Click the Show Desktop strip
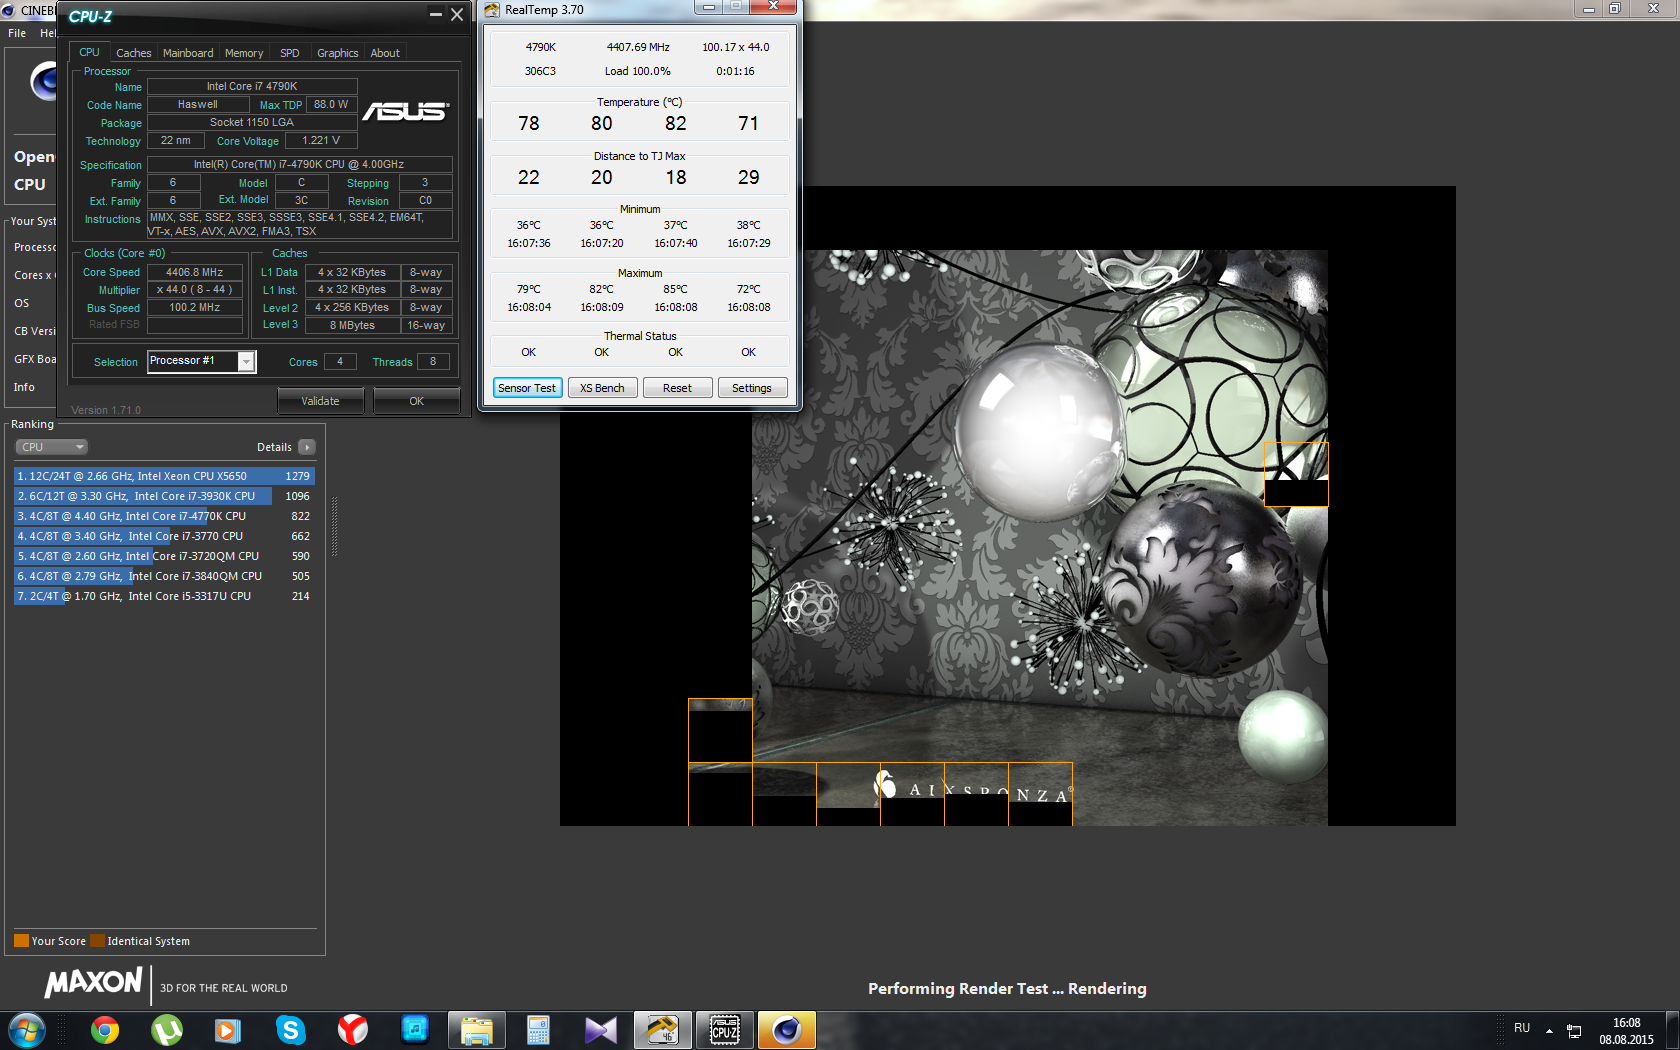The image size is (1680, 1050). coord(1673,1030)
